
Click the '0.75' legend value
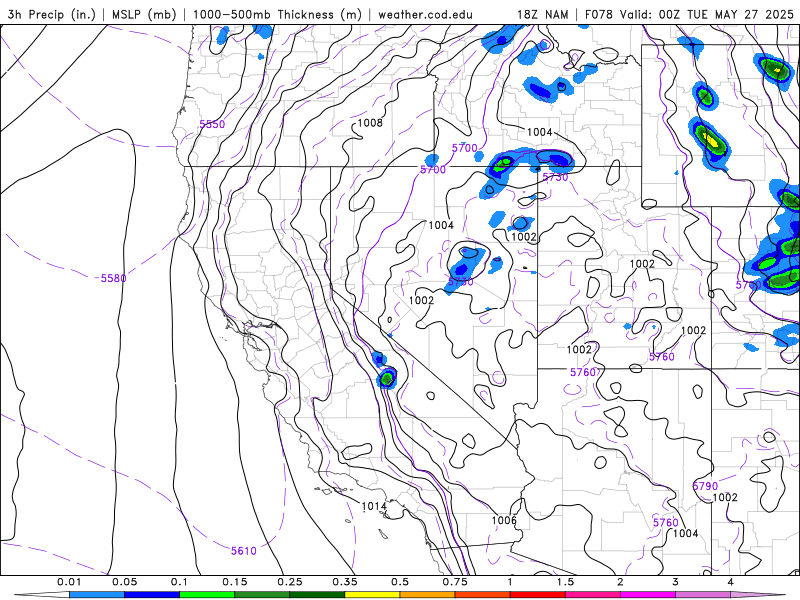455,582
